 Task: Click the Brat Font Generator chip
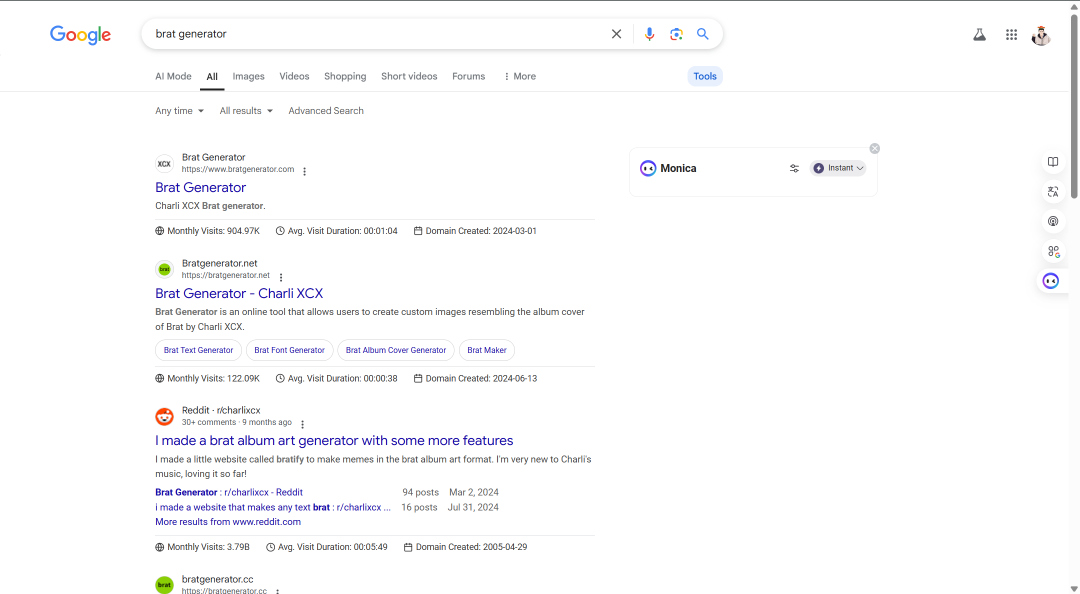tap(289, 350)
